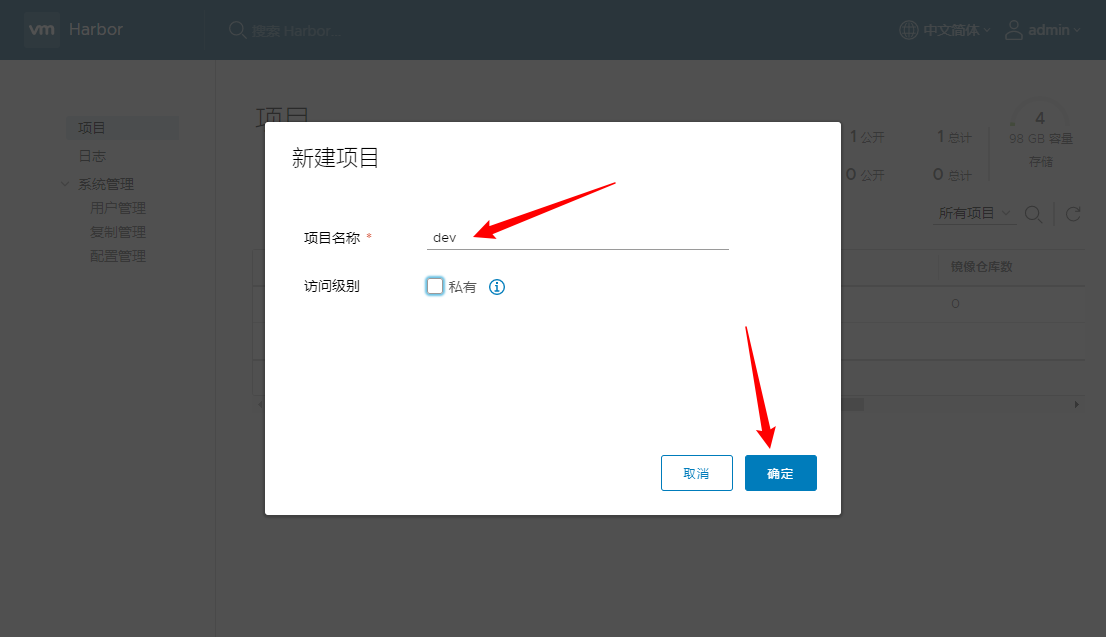Click the globe language icon
The width and height of the screenshot is (1106, 637).
(908, 30)
